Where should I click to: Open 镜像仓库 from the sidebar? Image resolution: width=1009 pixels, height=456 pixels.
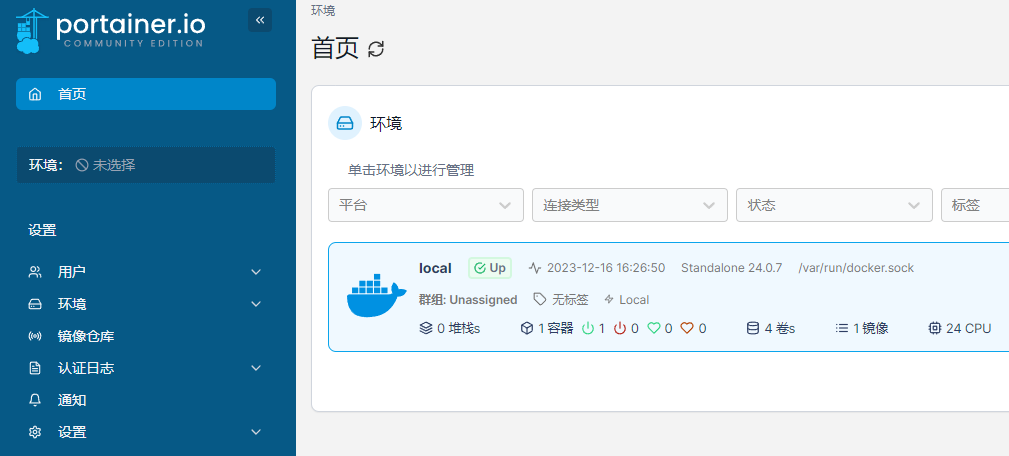click(86, 336)
